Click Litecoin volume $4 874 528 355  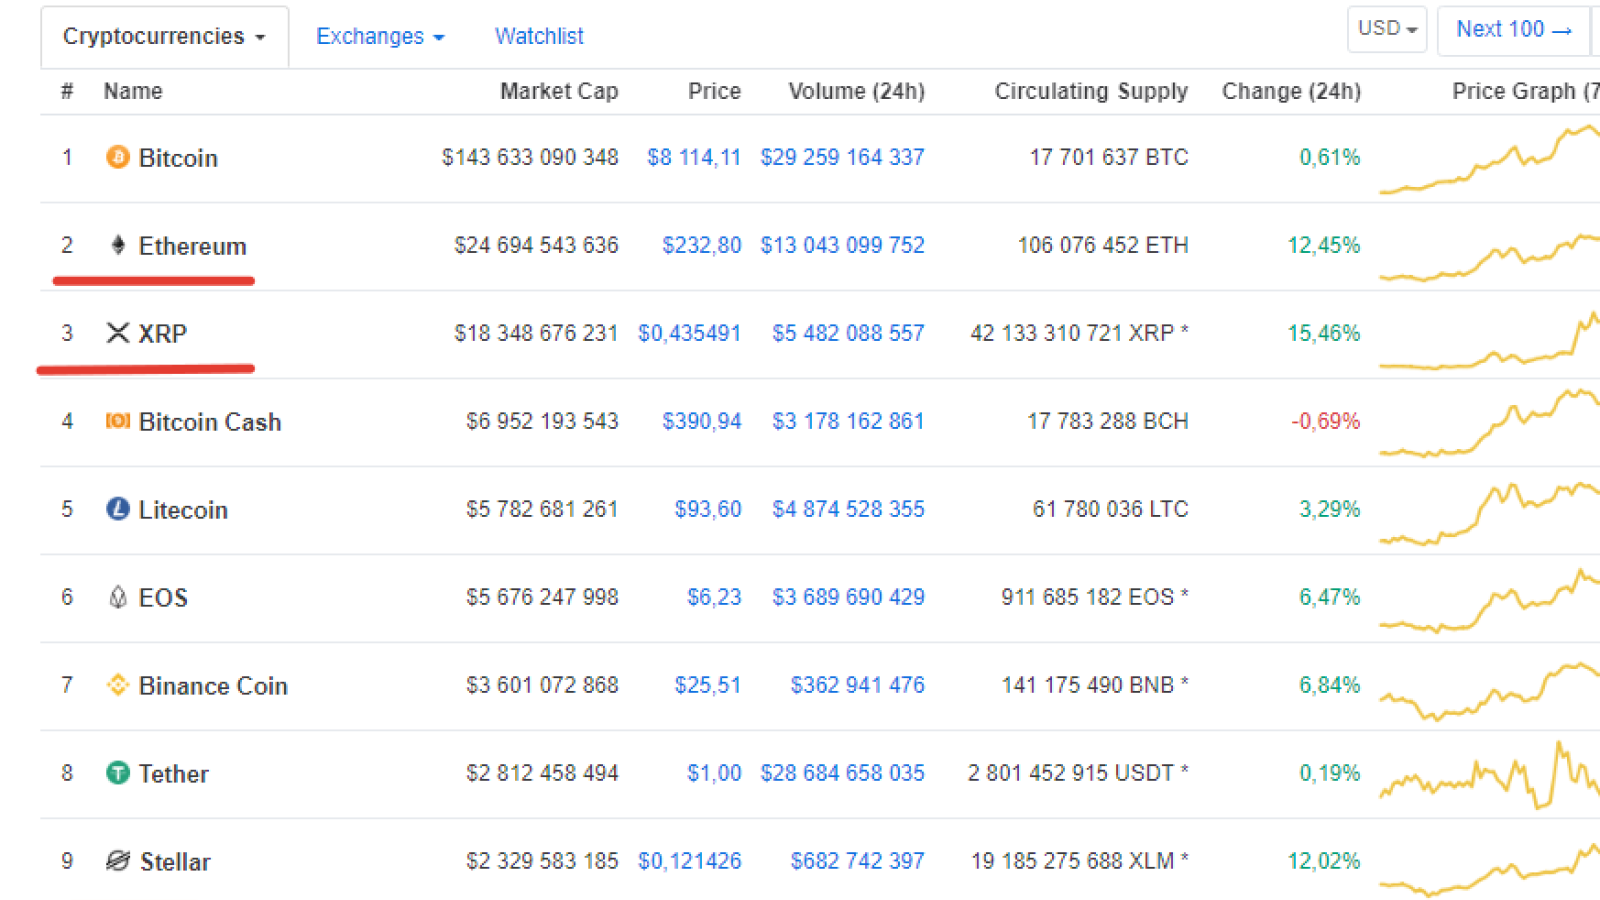[x=849, y=509]
